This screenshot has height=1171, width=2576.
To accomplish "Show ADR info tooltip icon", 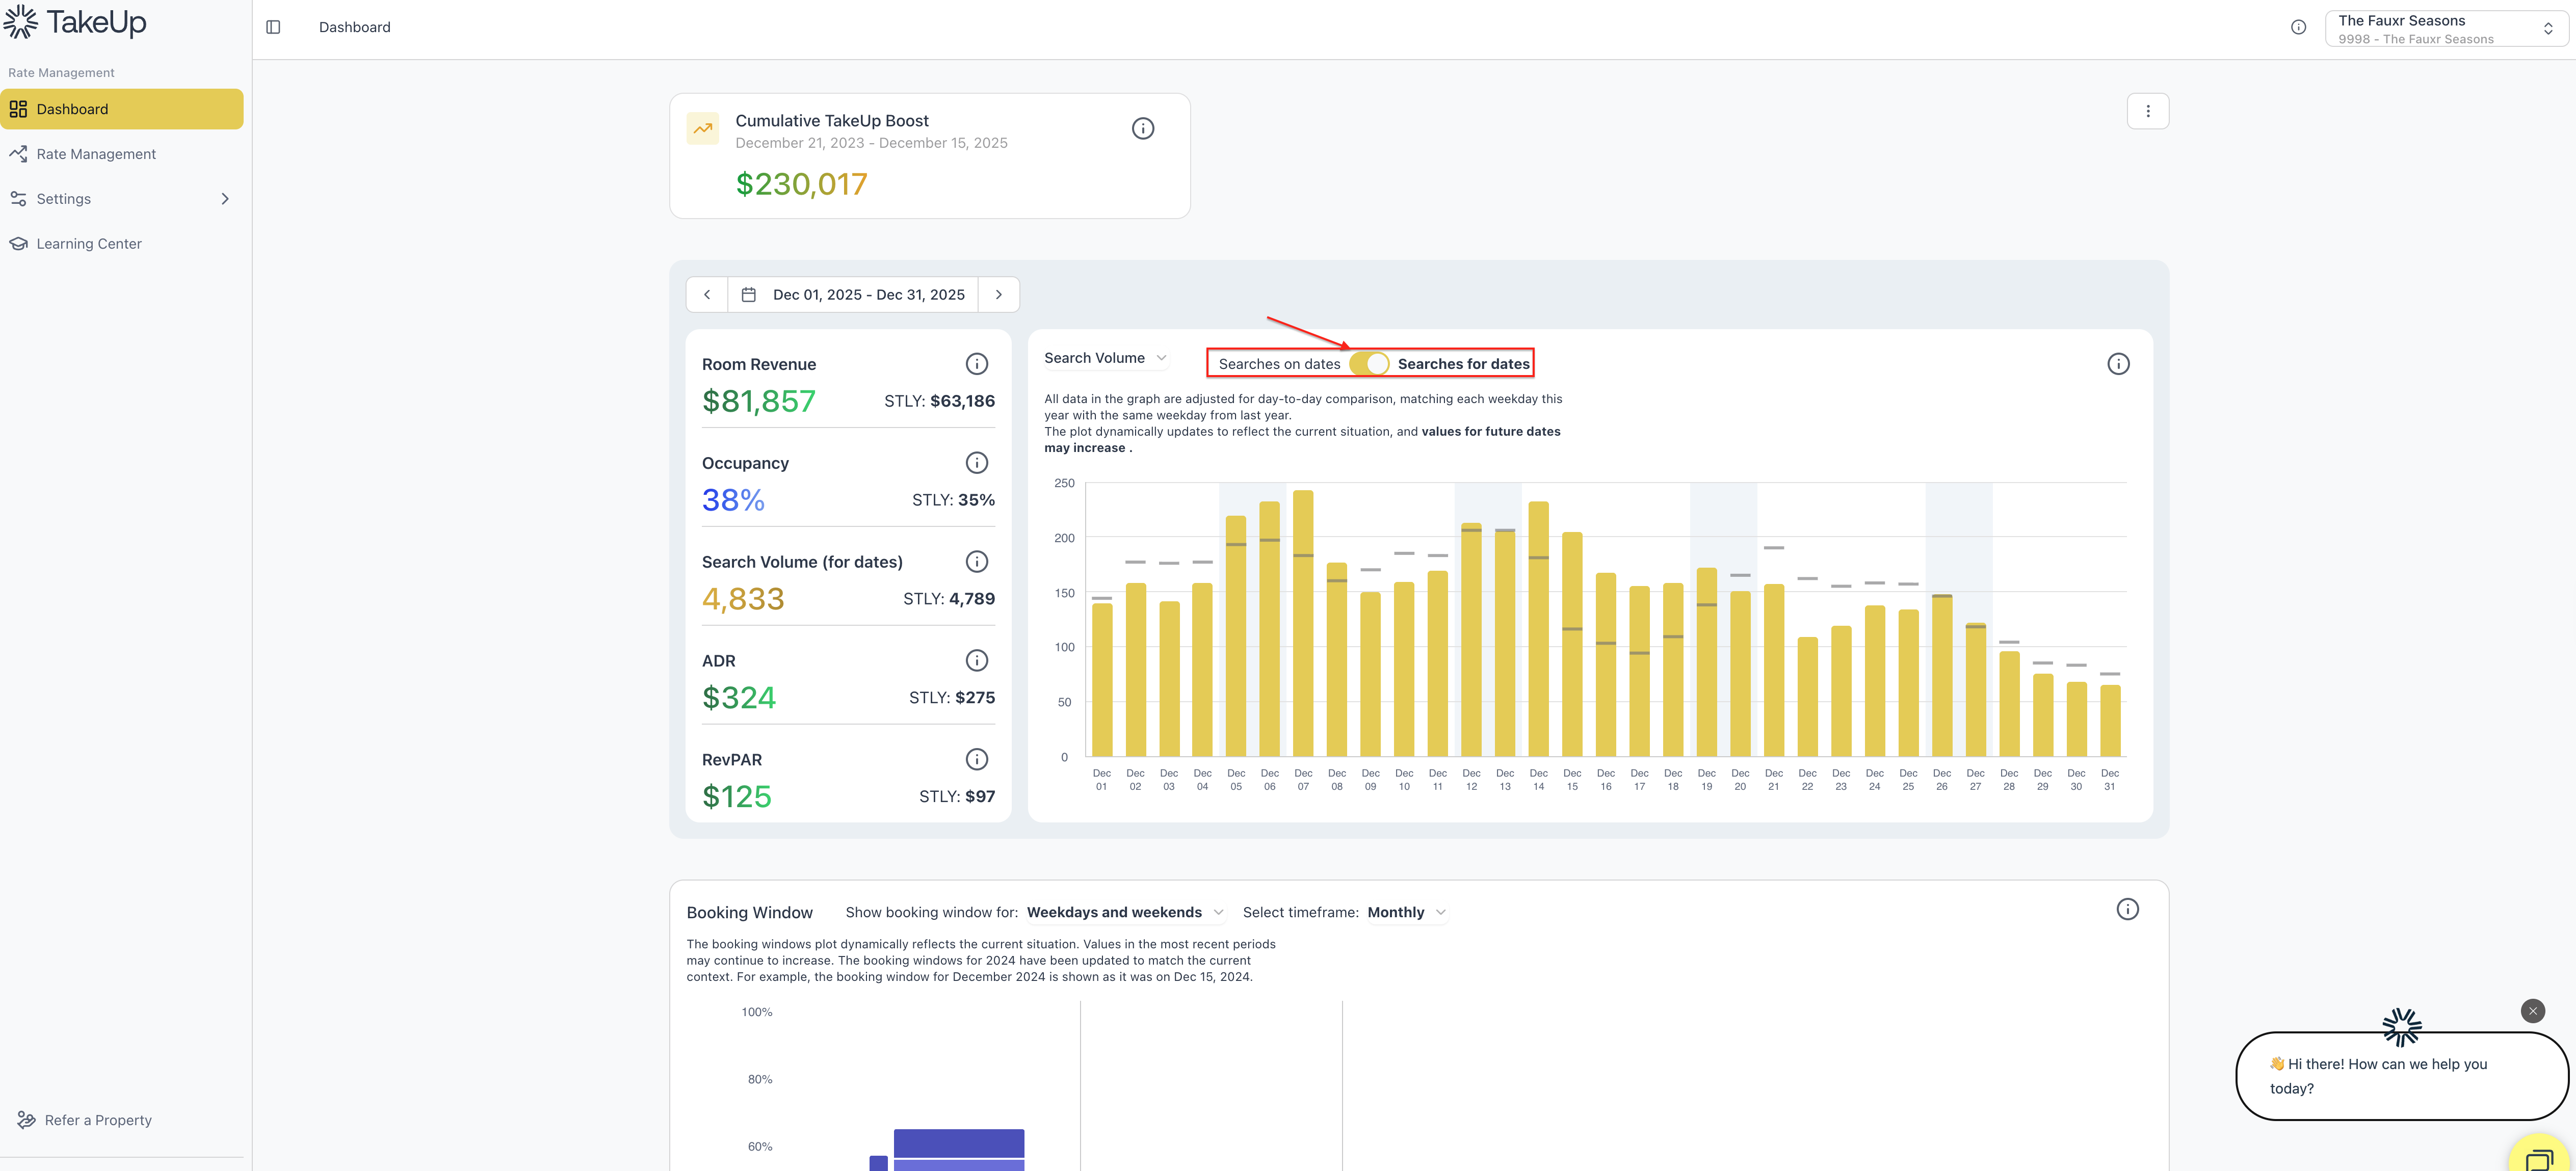I will point(976,660).
